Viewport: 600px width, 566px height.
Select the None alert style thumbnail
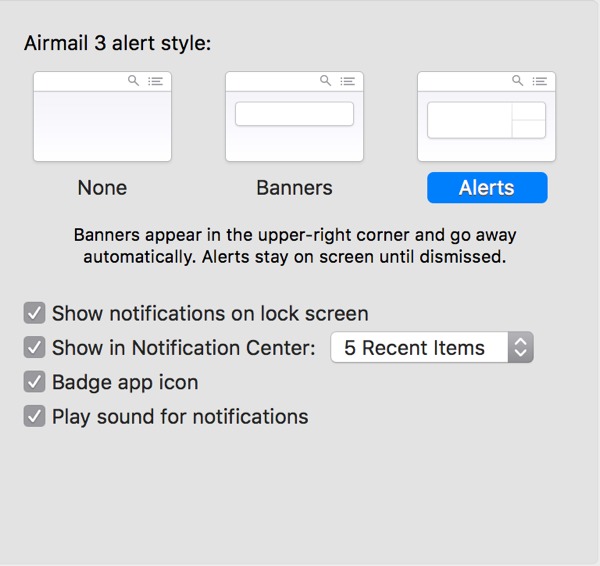click(102, 116)
